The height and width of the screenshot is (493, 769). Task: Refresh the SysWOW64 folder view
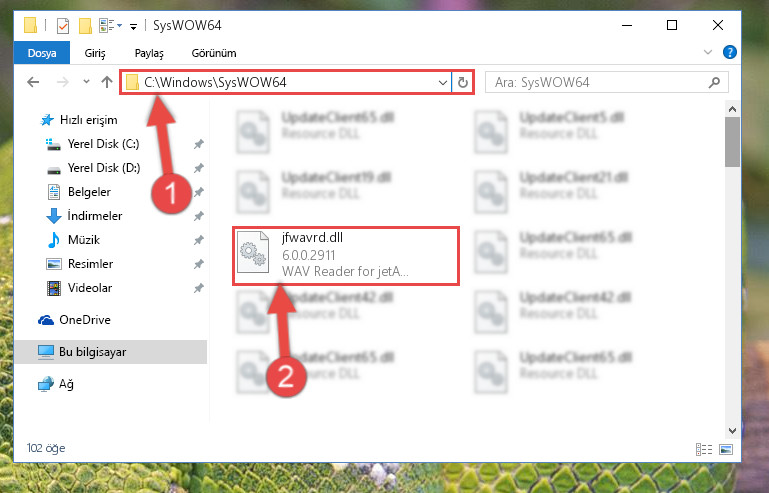click(x=462, y=82)
